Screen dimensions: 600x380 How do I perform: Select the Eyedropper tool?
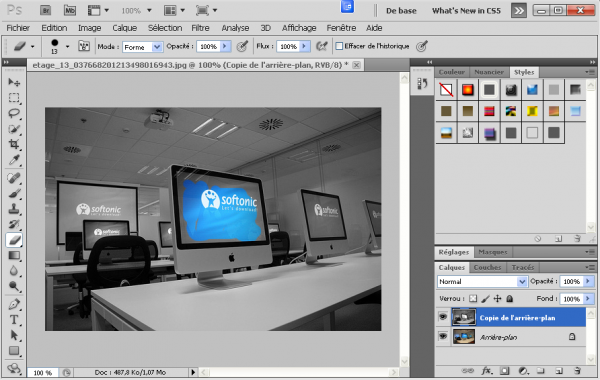coord(14,160)
